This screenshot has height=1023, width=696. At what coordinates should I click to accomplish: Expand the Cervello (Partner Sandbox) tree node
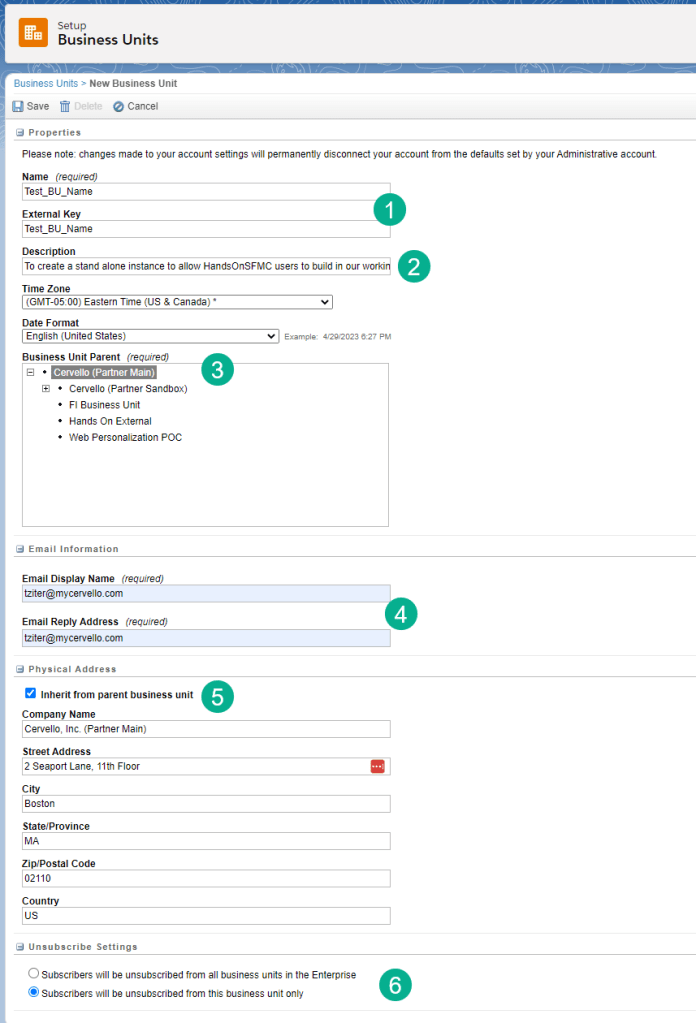(x=46, y=388)
